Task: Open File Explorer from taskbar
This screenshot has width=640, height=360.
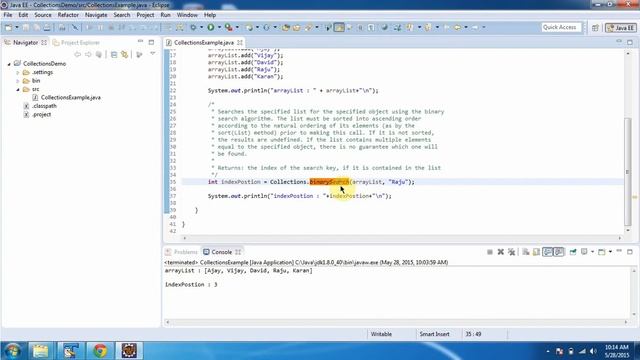Action: 40,351
